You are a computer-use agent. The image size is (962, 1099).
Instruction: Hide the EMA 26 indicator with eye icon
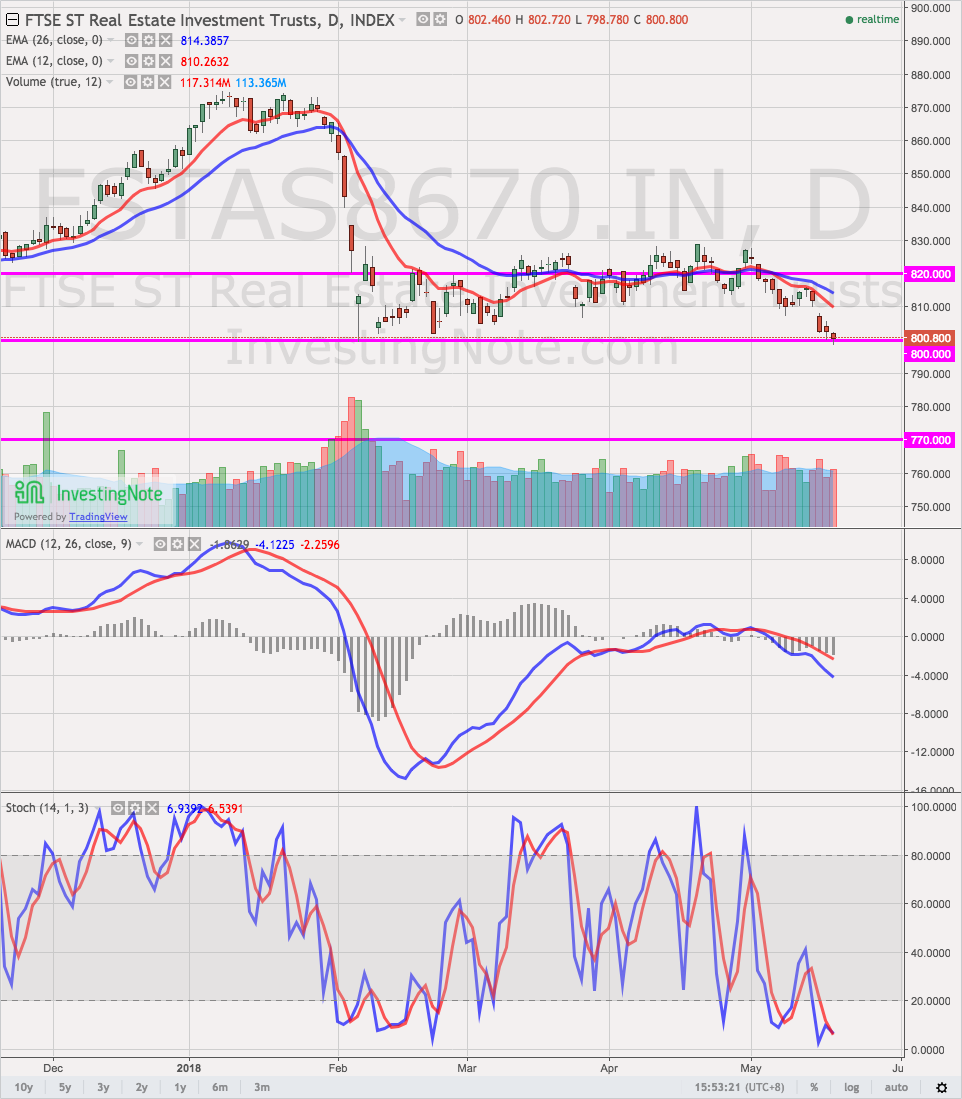click(x=130, y=40)
